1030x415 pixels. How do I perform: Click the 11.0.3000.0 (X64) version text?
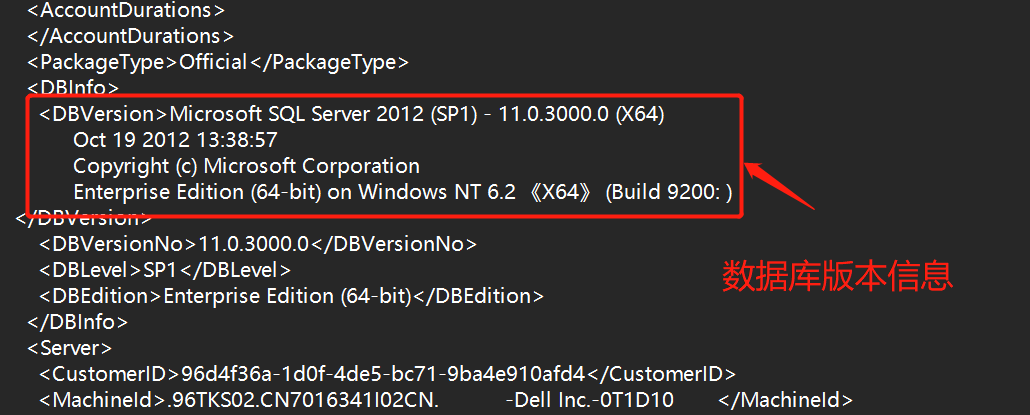582,114
